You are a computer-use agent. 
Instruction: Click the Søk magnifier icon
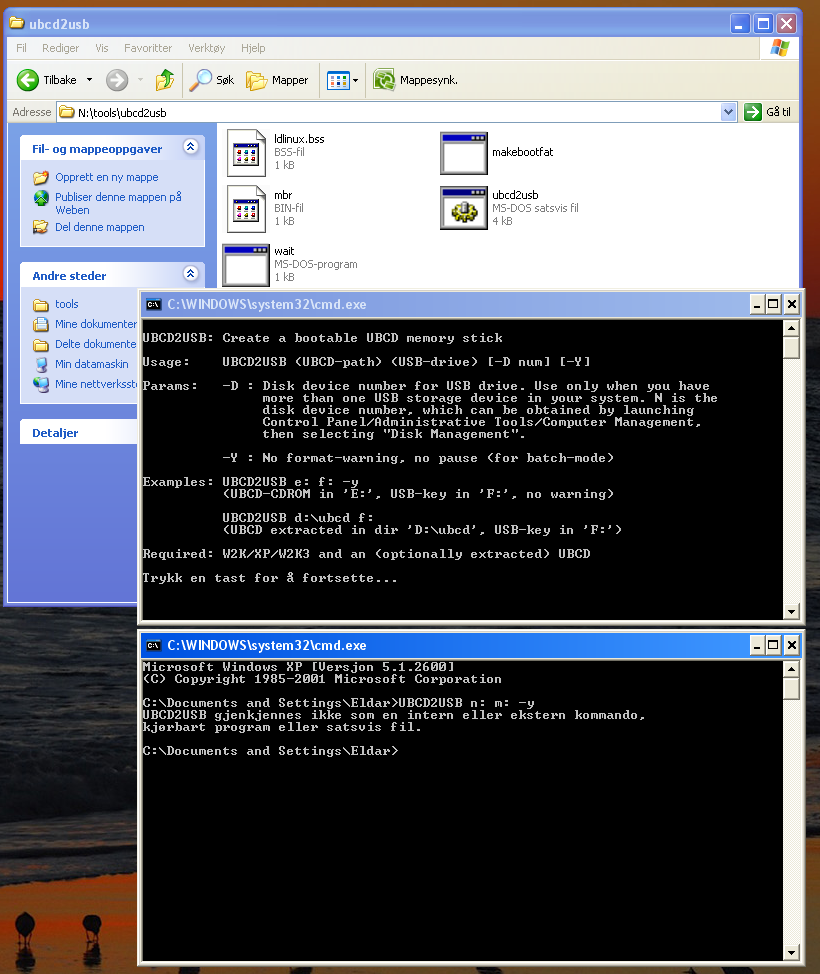click(x=200, y=80)
